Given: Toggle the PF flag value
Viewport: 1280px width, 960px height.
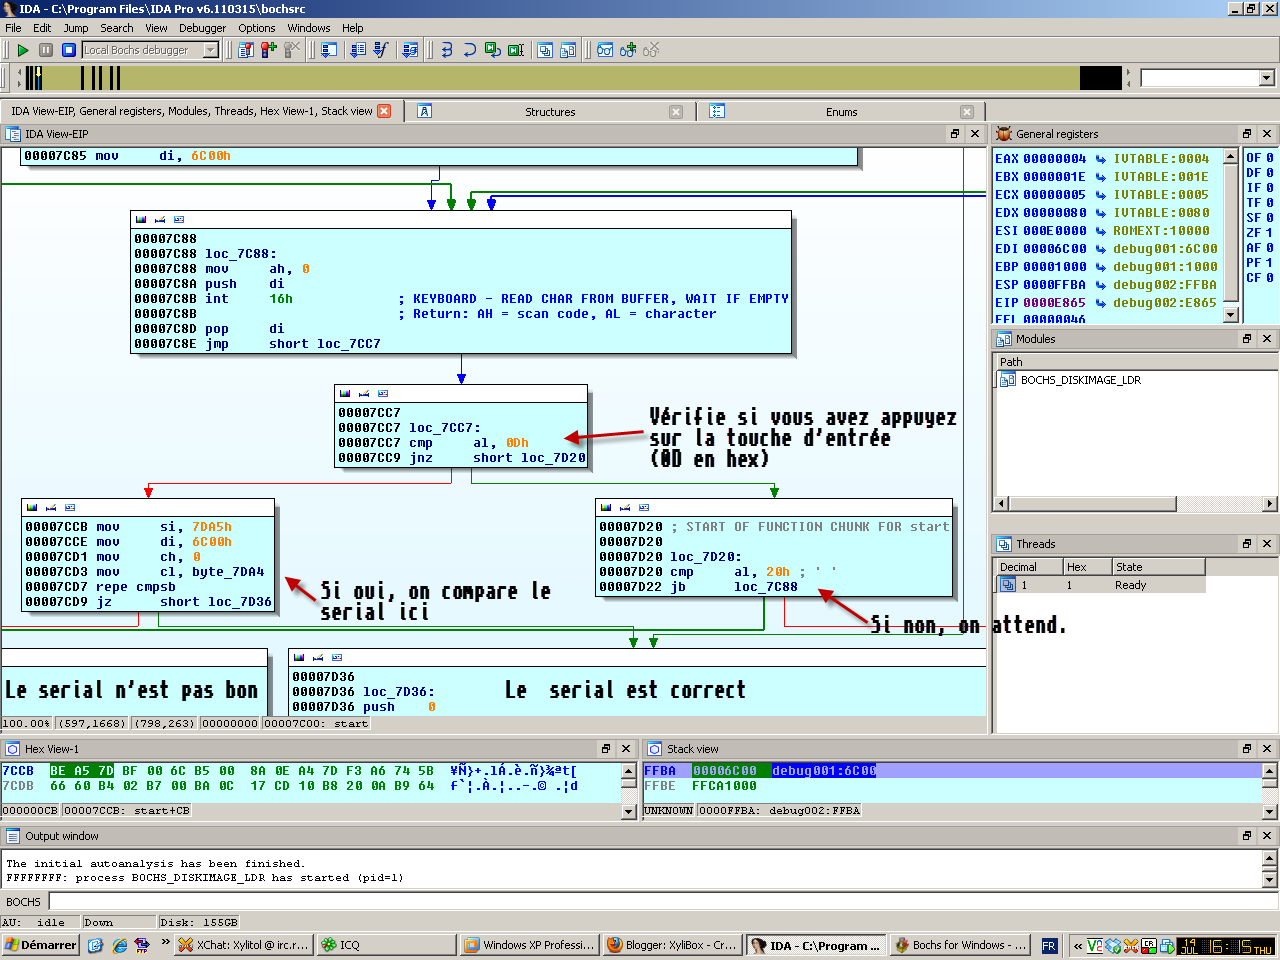Looking at the screenshot, I should pyautogui.click(x=1270, y=263).
